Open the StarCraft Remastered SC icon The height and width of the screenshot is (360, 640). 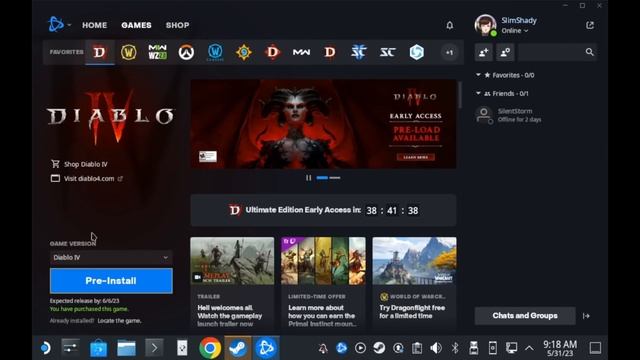[388, 52]
